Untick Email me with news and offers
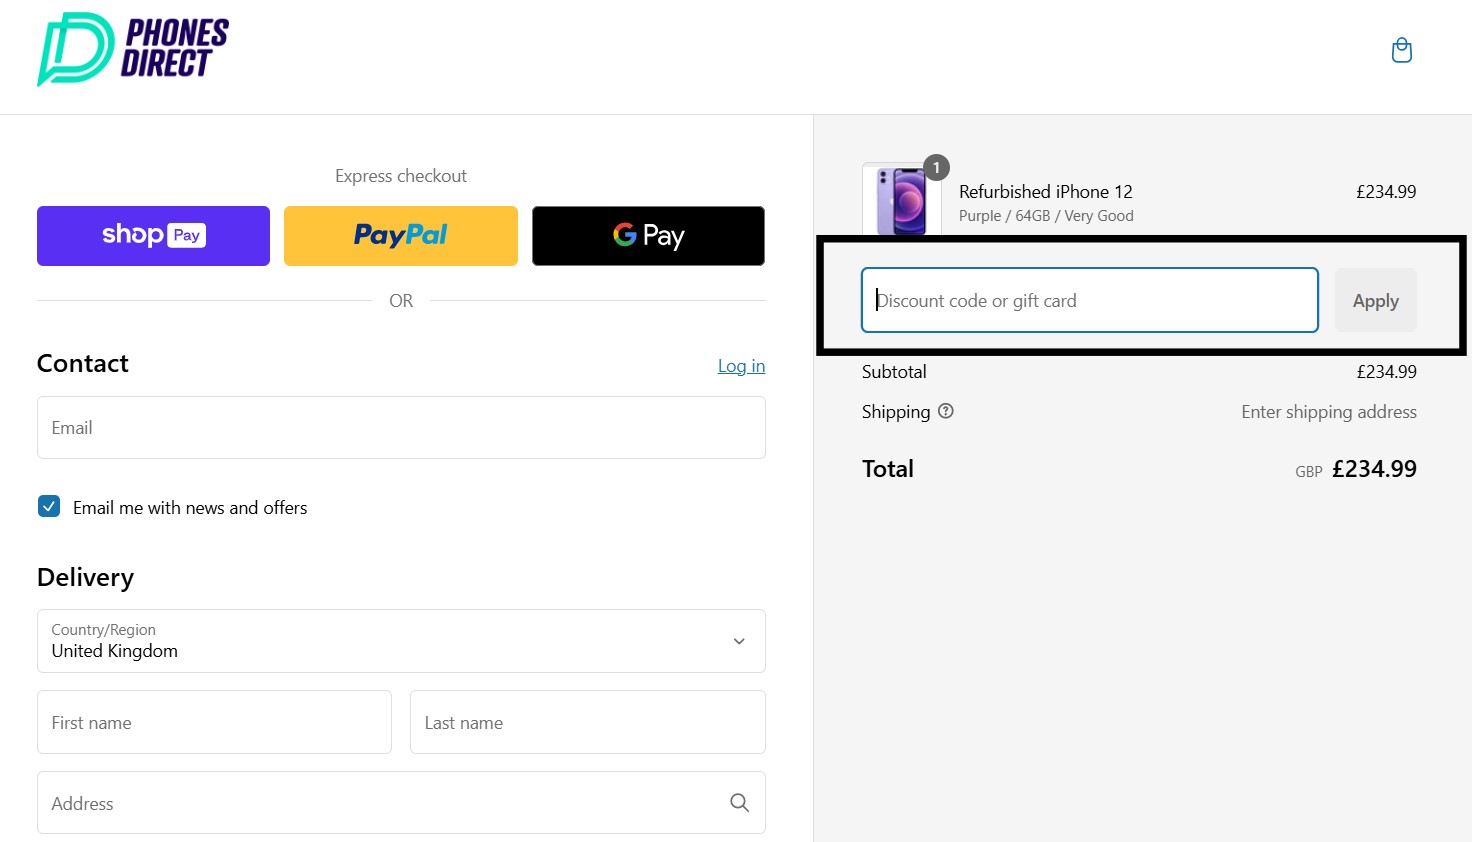 click(x=49, y=506)
